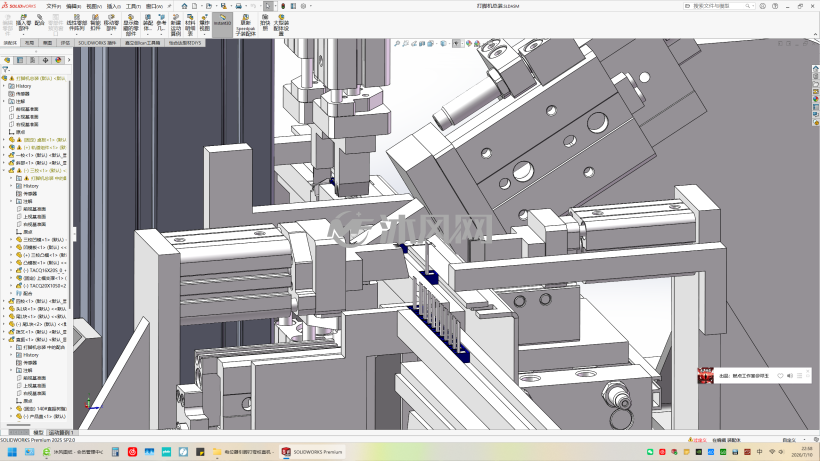This screenshot has width=820, height=461.
Task: Collapse the 三校<1> subassembly node
Action: point(4,170)
